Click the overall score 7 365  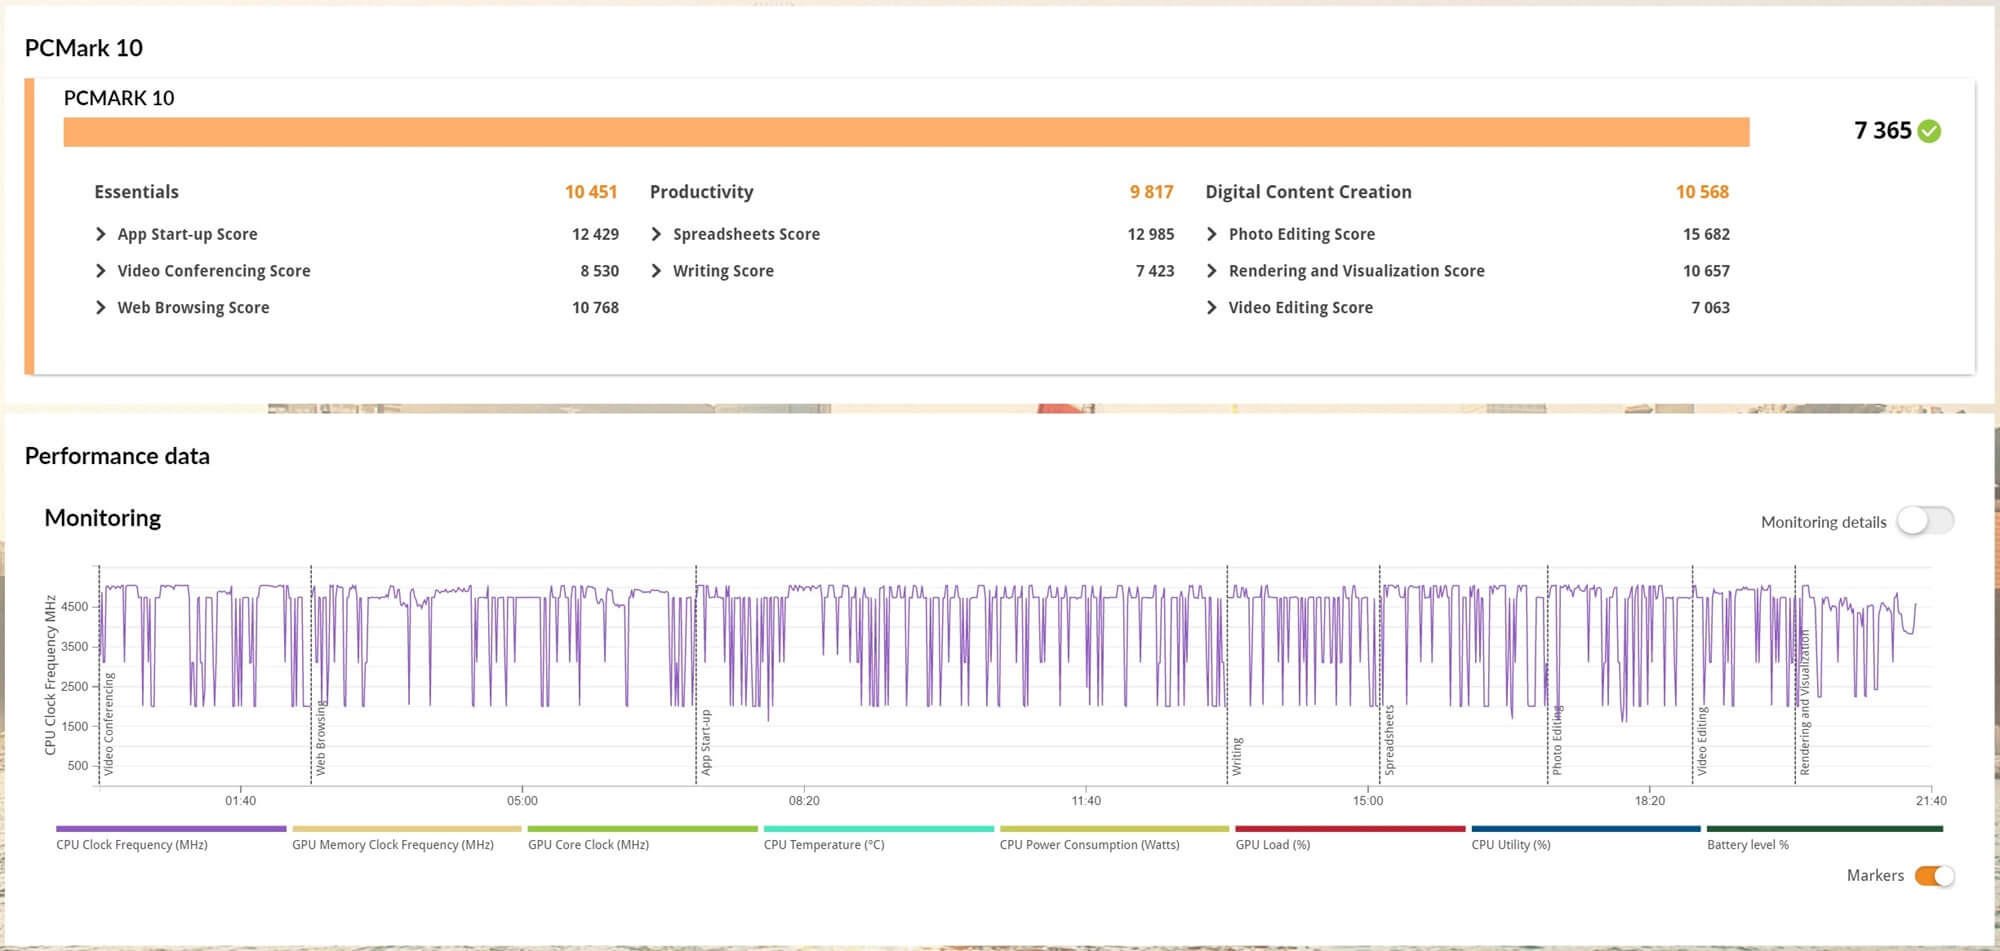click(1883, 131)
